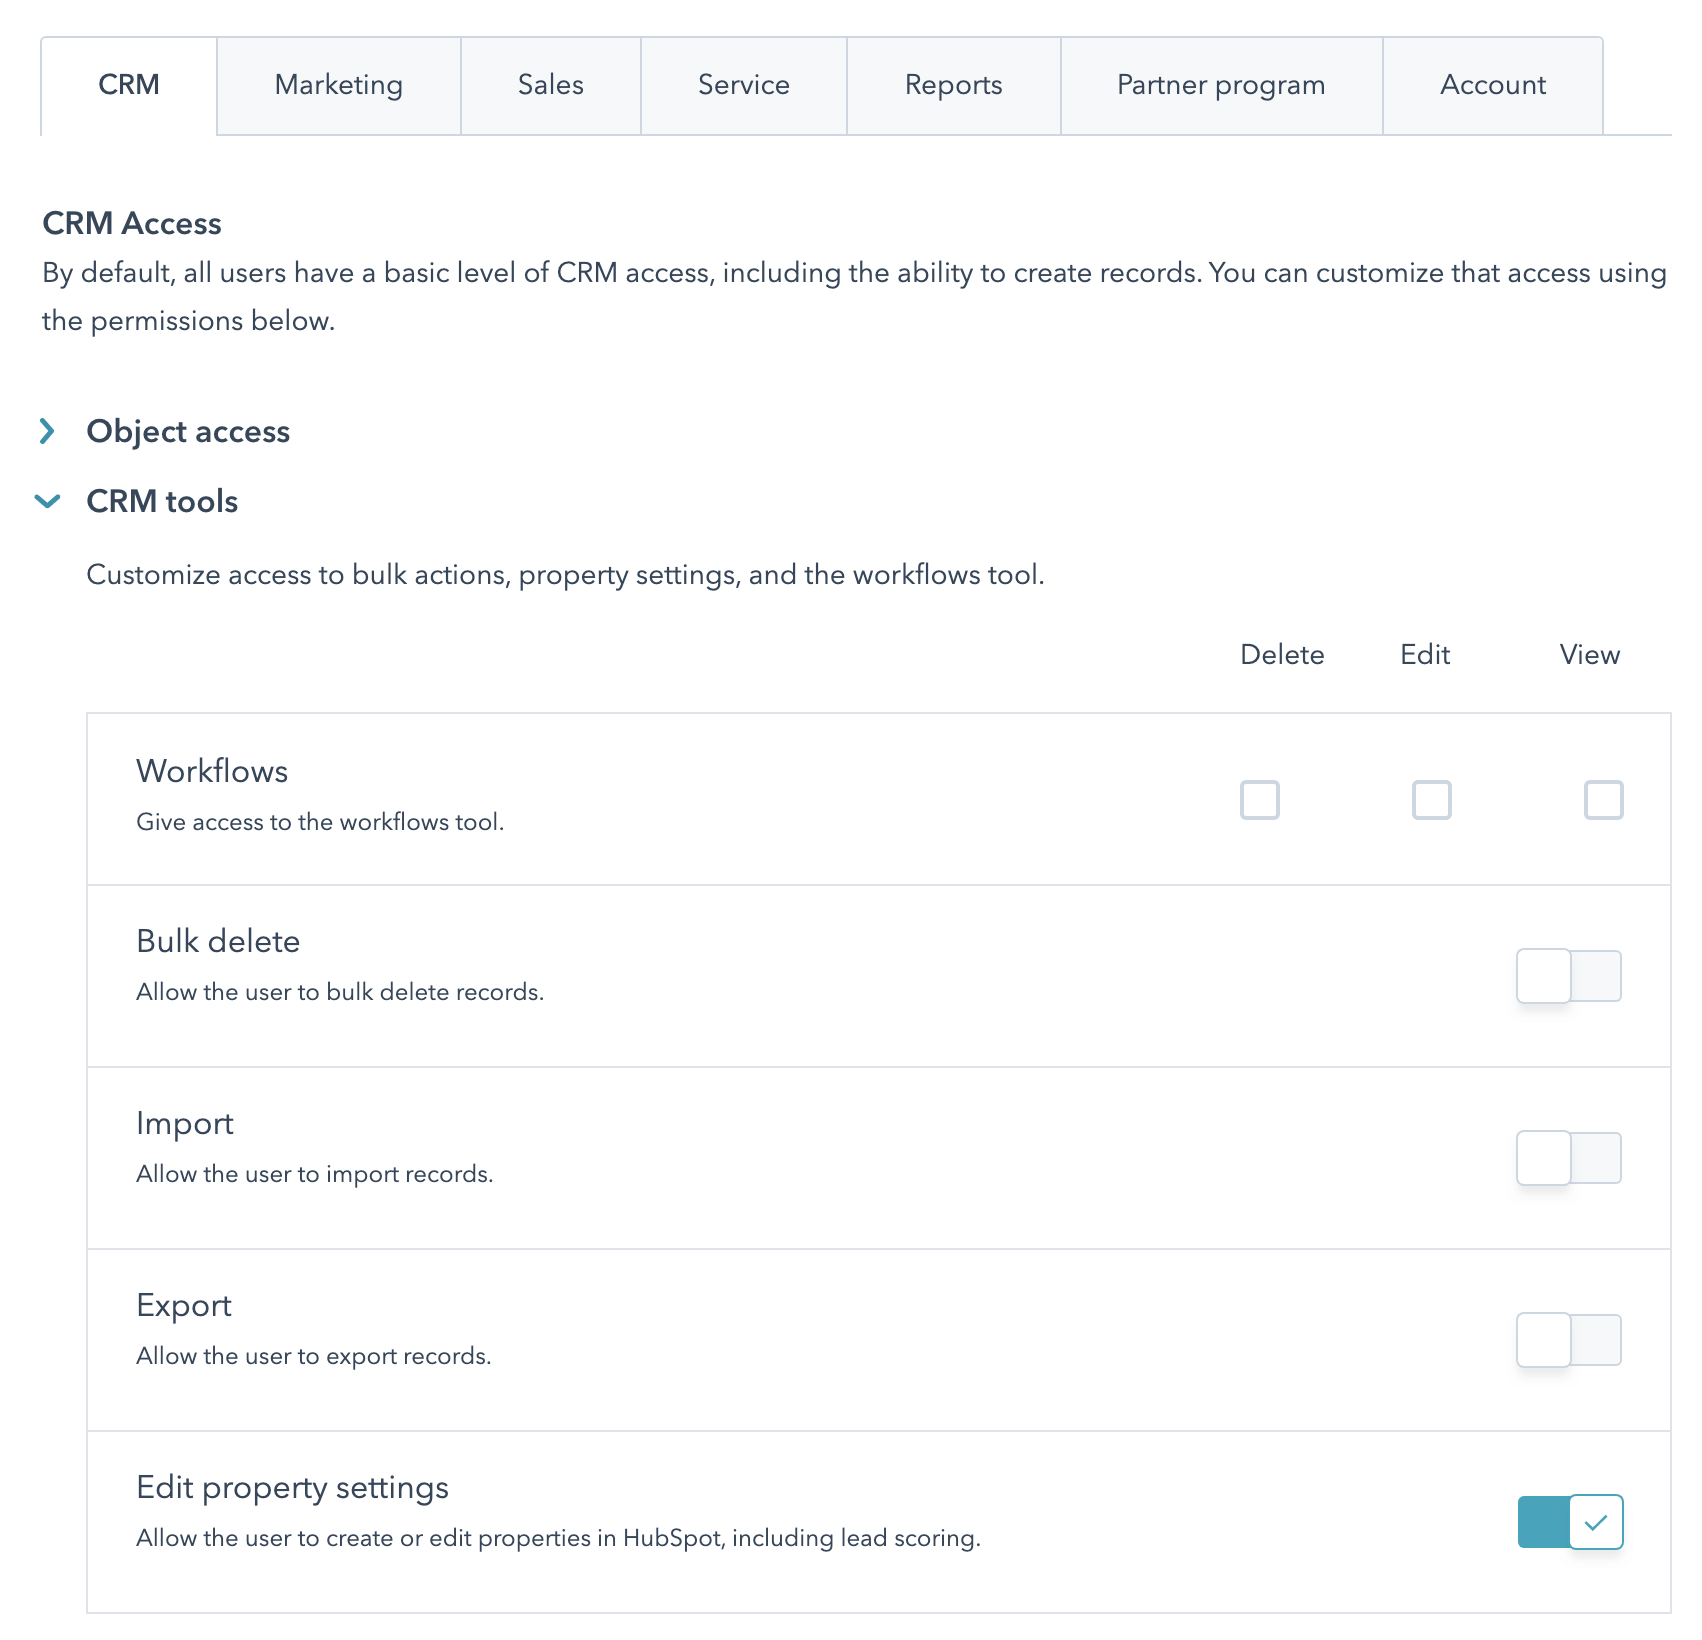Select the Reports tab
This screenshot has height=1640, width=1702.
(x=952, y=85)
